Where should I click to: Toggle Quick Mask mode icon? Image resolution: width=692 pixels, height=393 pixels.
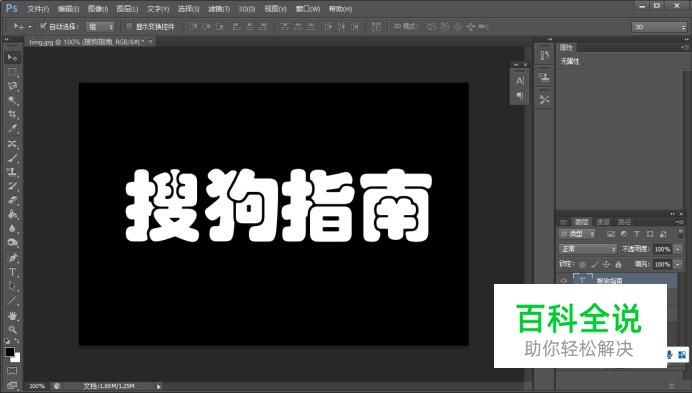pyautogui.click(x=12, y=371)
